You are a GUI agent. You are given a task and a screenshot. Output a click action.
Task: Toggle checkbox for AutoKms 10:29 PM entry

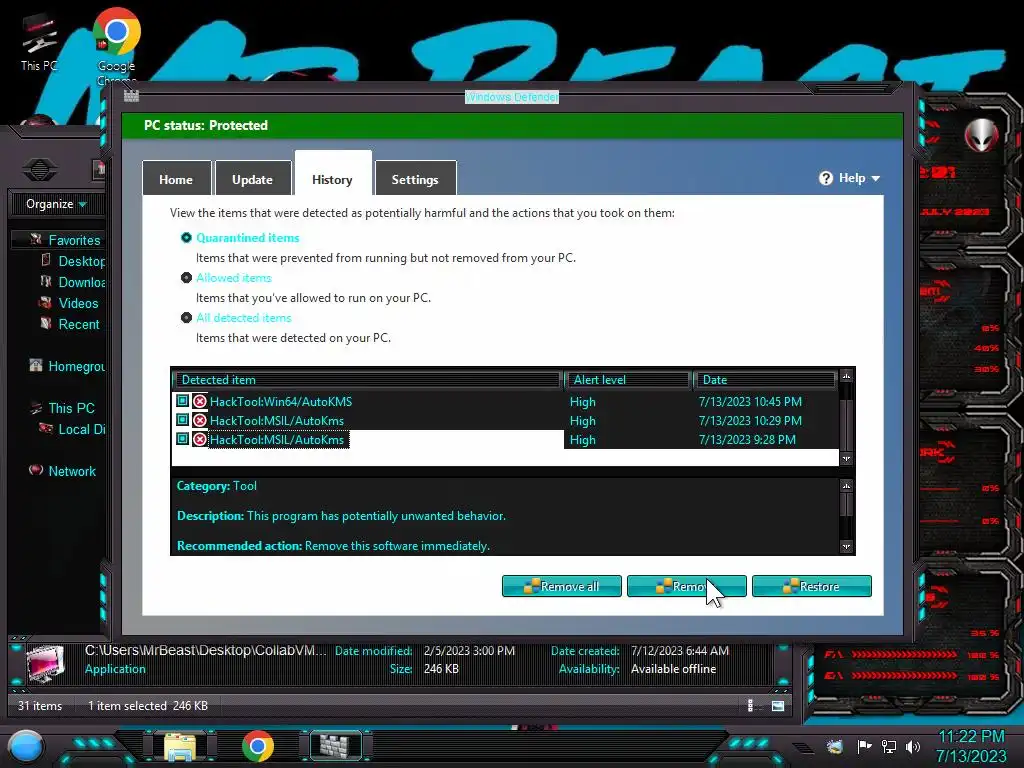tap(182, 420)
